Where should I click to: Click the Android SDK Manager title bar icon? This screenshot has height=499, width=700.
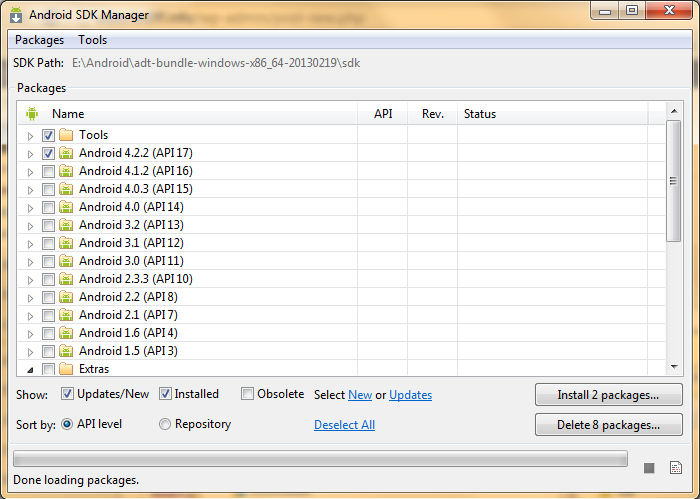16,15
